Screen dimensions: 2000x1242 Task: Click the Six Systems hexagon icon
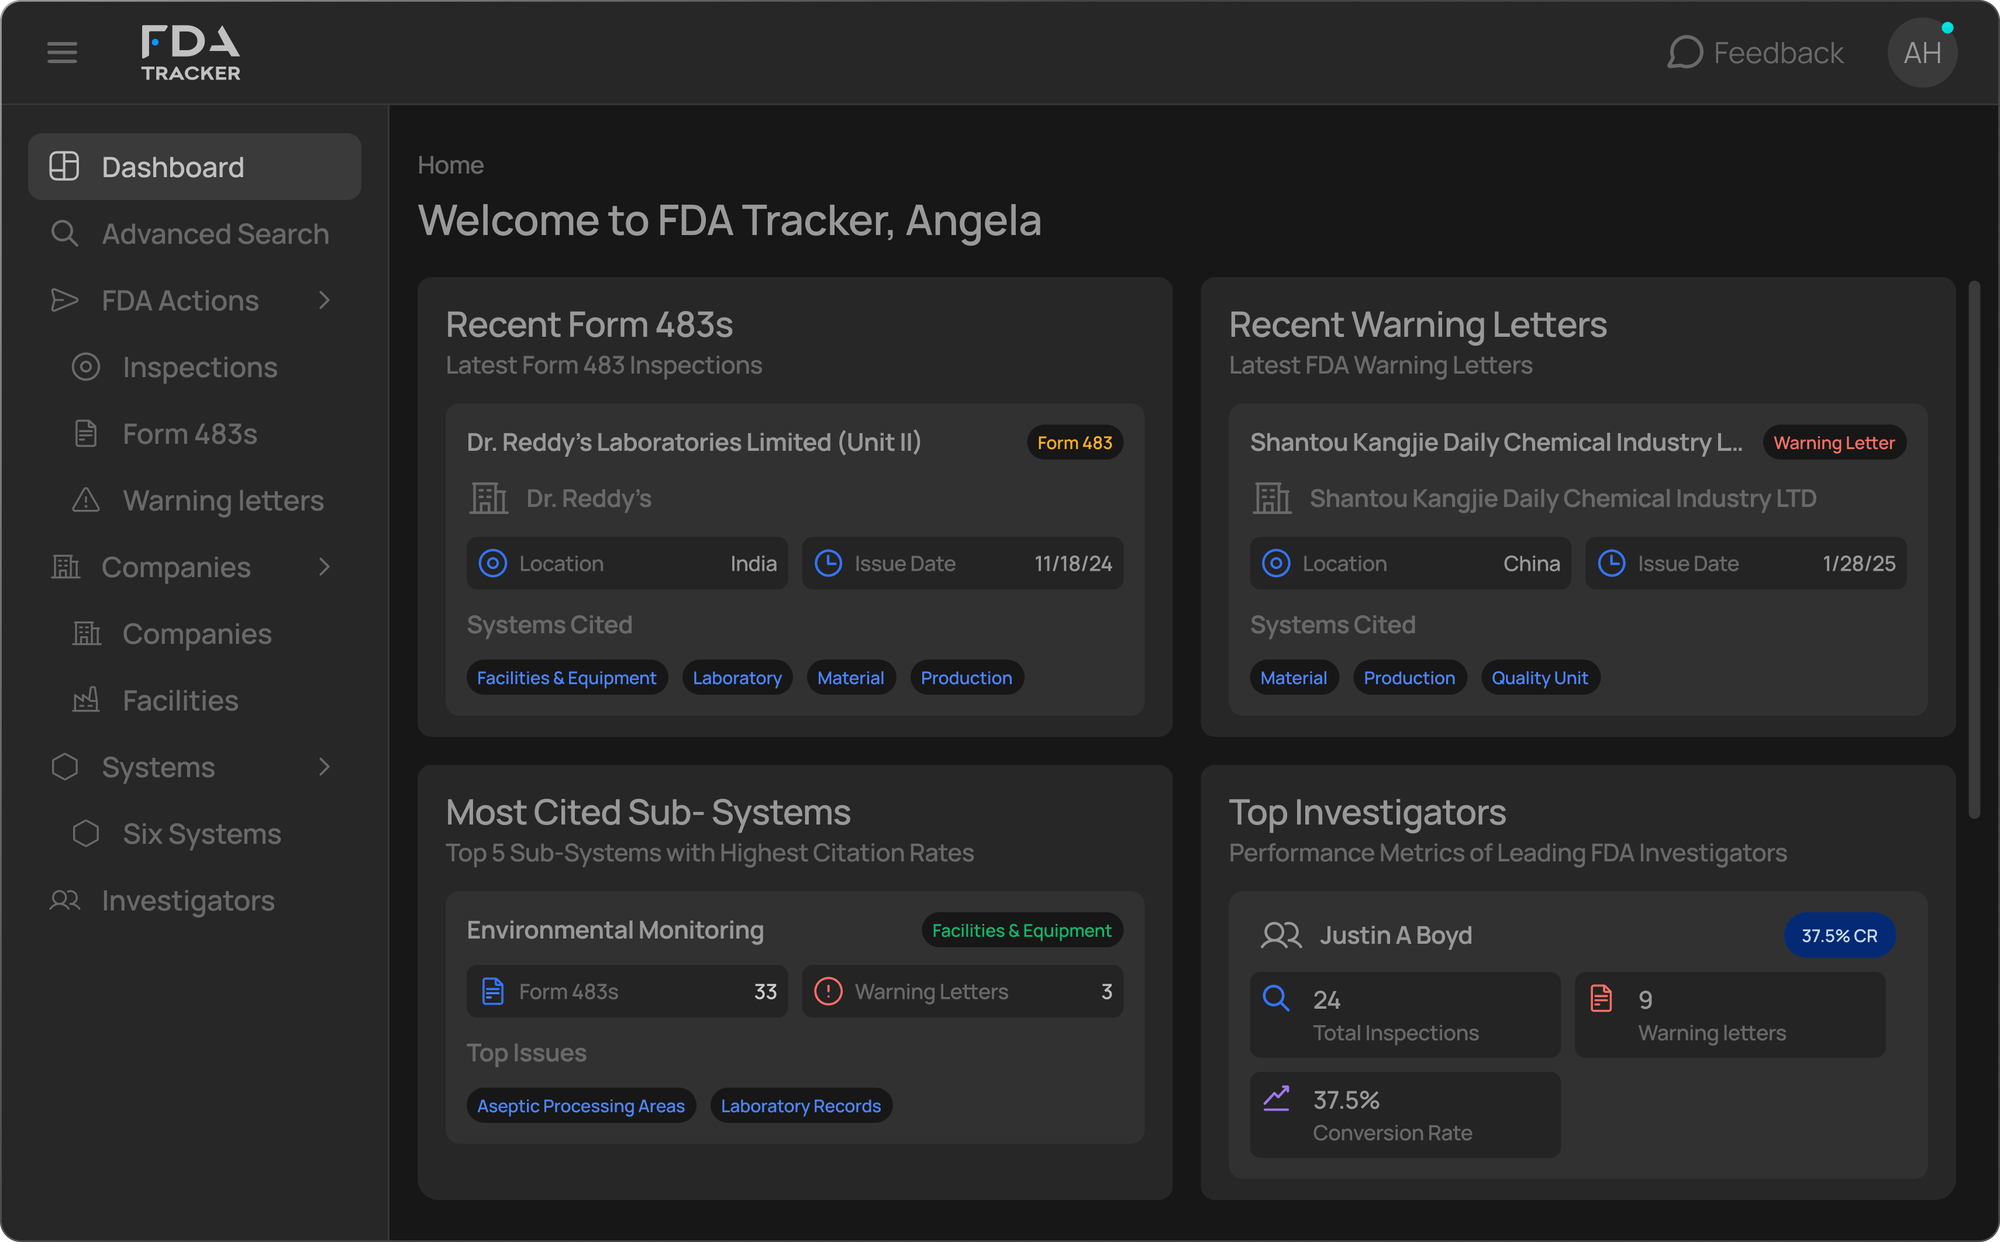pyautogui.click(x=86, y=833)
